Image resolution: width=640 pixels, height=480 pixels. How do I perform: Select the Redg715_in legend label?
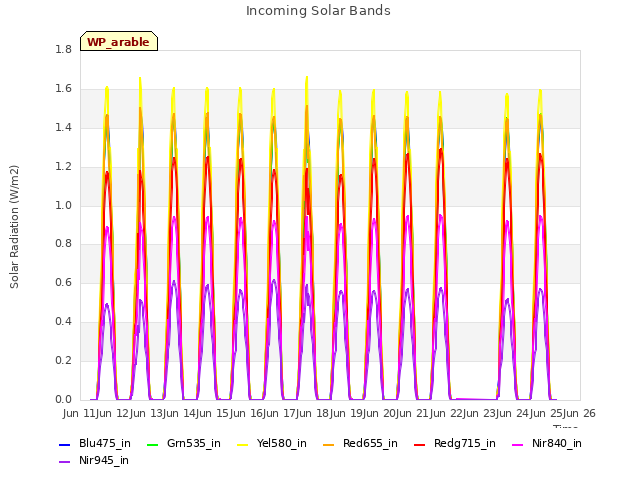pos(465,444)
